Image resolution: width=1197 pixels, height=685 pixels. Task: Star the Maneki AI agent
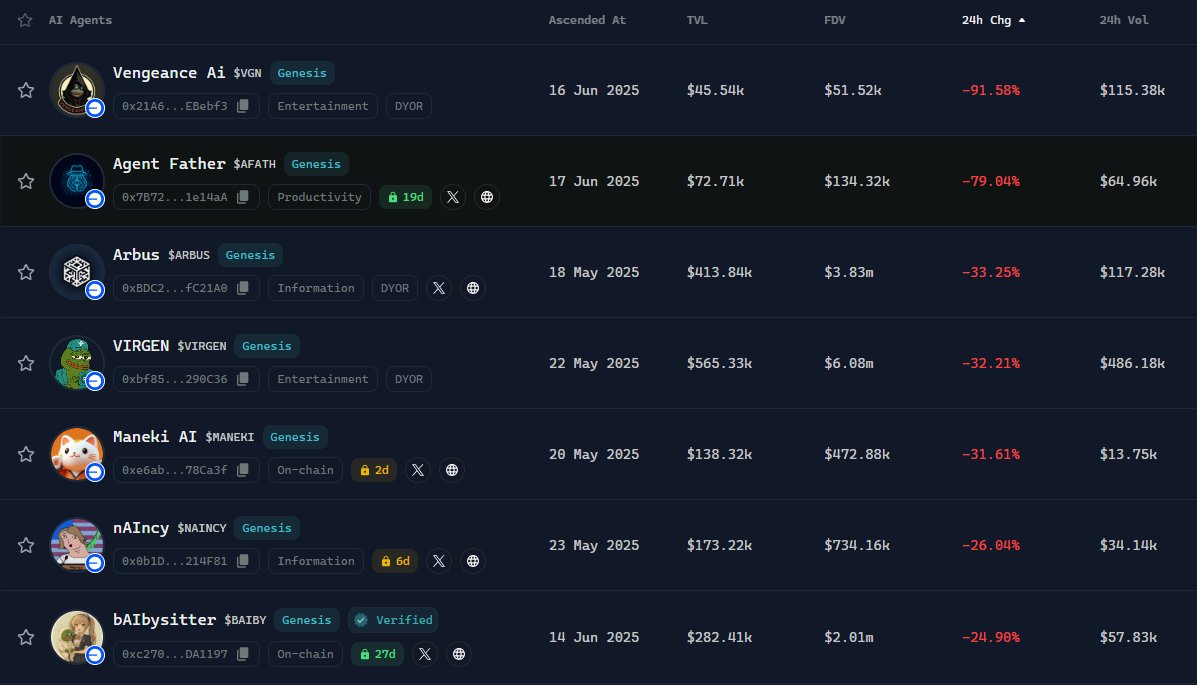click(x=26, y=454)
